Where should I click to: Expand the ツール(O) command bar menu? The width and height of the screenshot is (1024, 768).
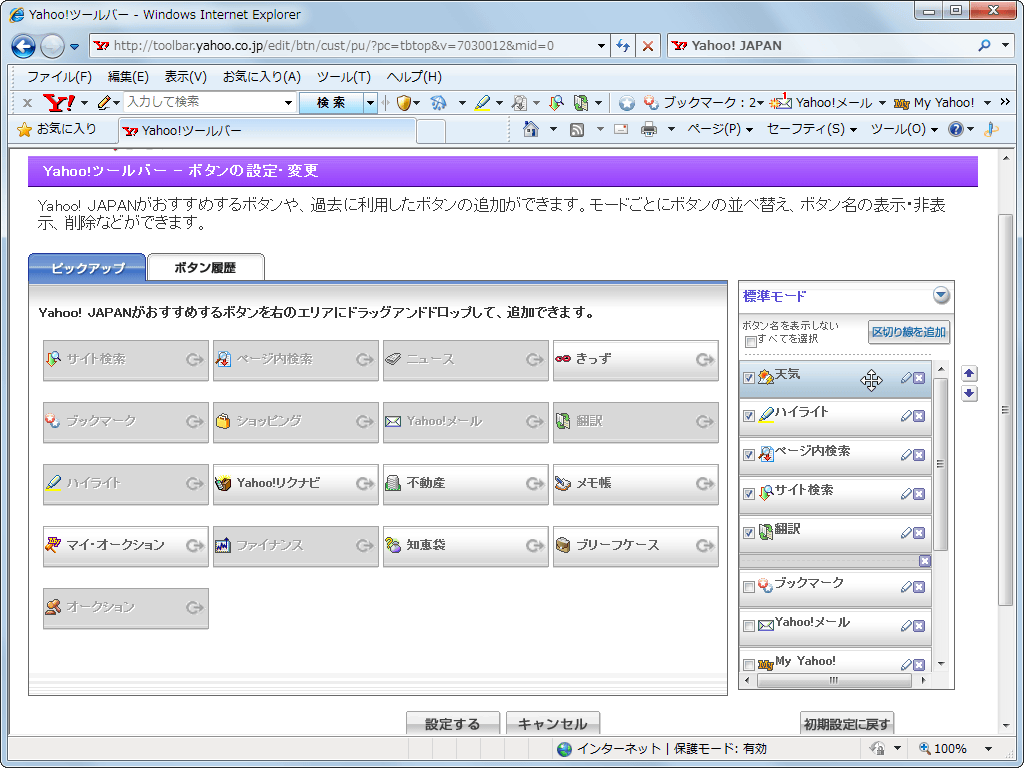[904, 129]
